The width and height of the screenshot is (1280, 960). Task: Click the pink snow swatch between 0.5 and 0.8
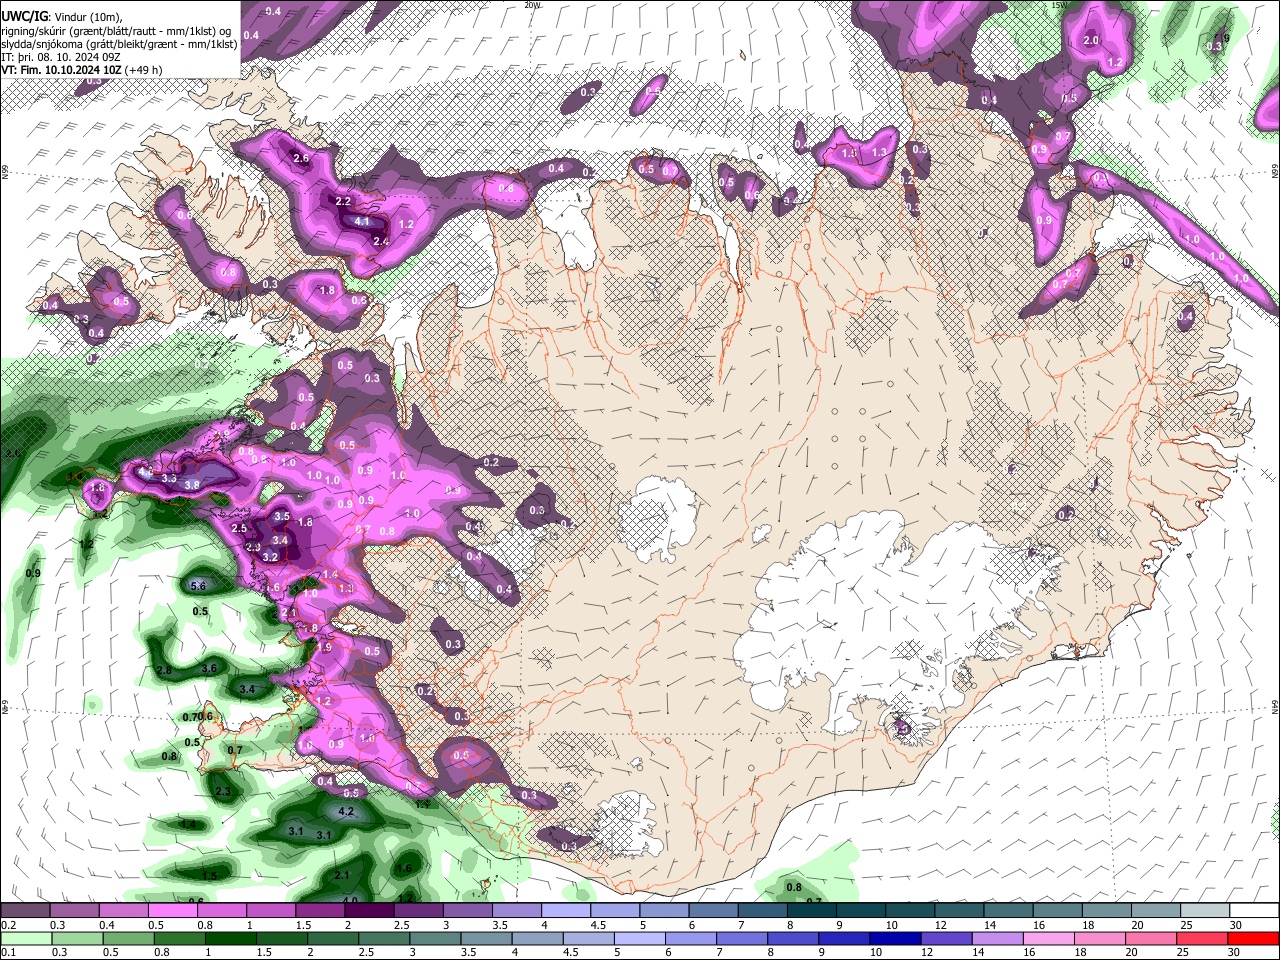pyautogui.click(x=172, y=911)
